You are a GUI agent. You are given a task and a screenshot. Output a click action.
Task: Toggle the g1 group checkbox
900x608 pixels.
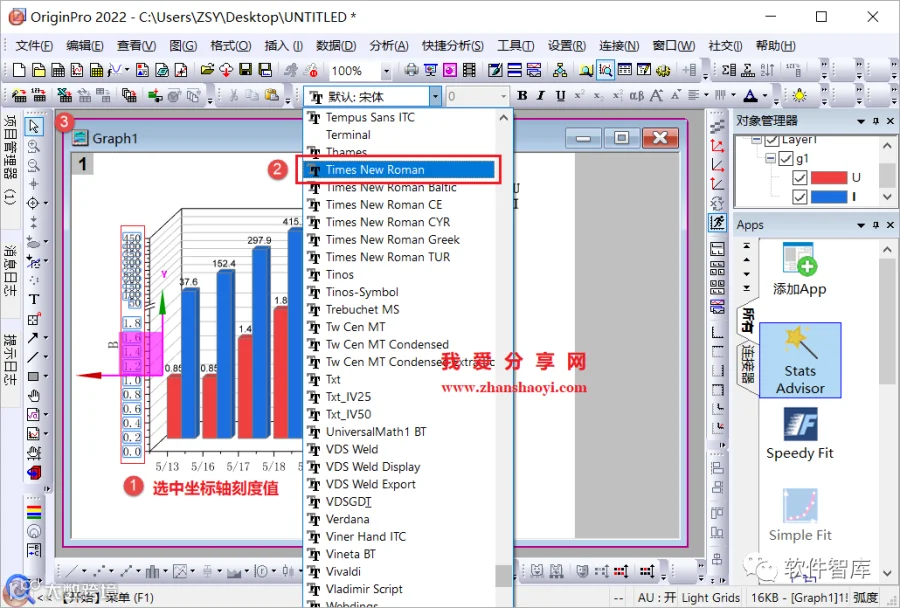[x=786, y=158]
